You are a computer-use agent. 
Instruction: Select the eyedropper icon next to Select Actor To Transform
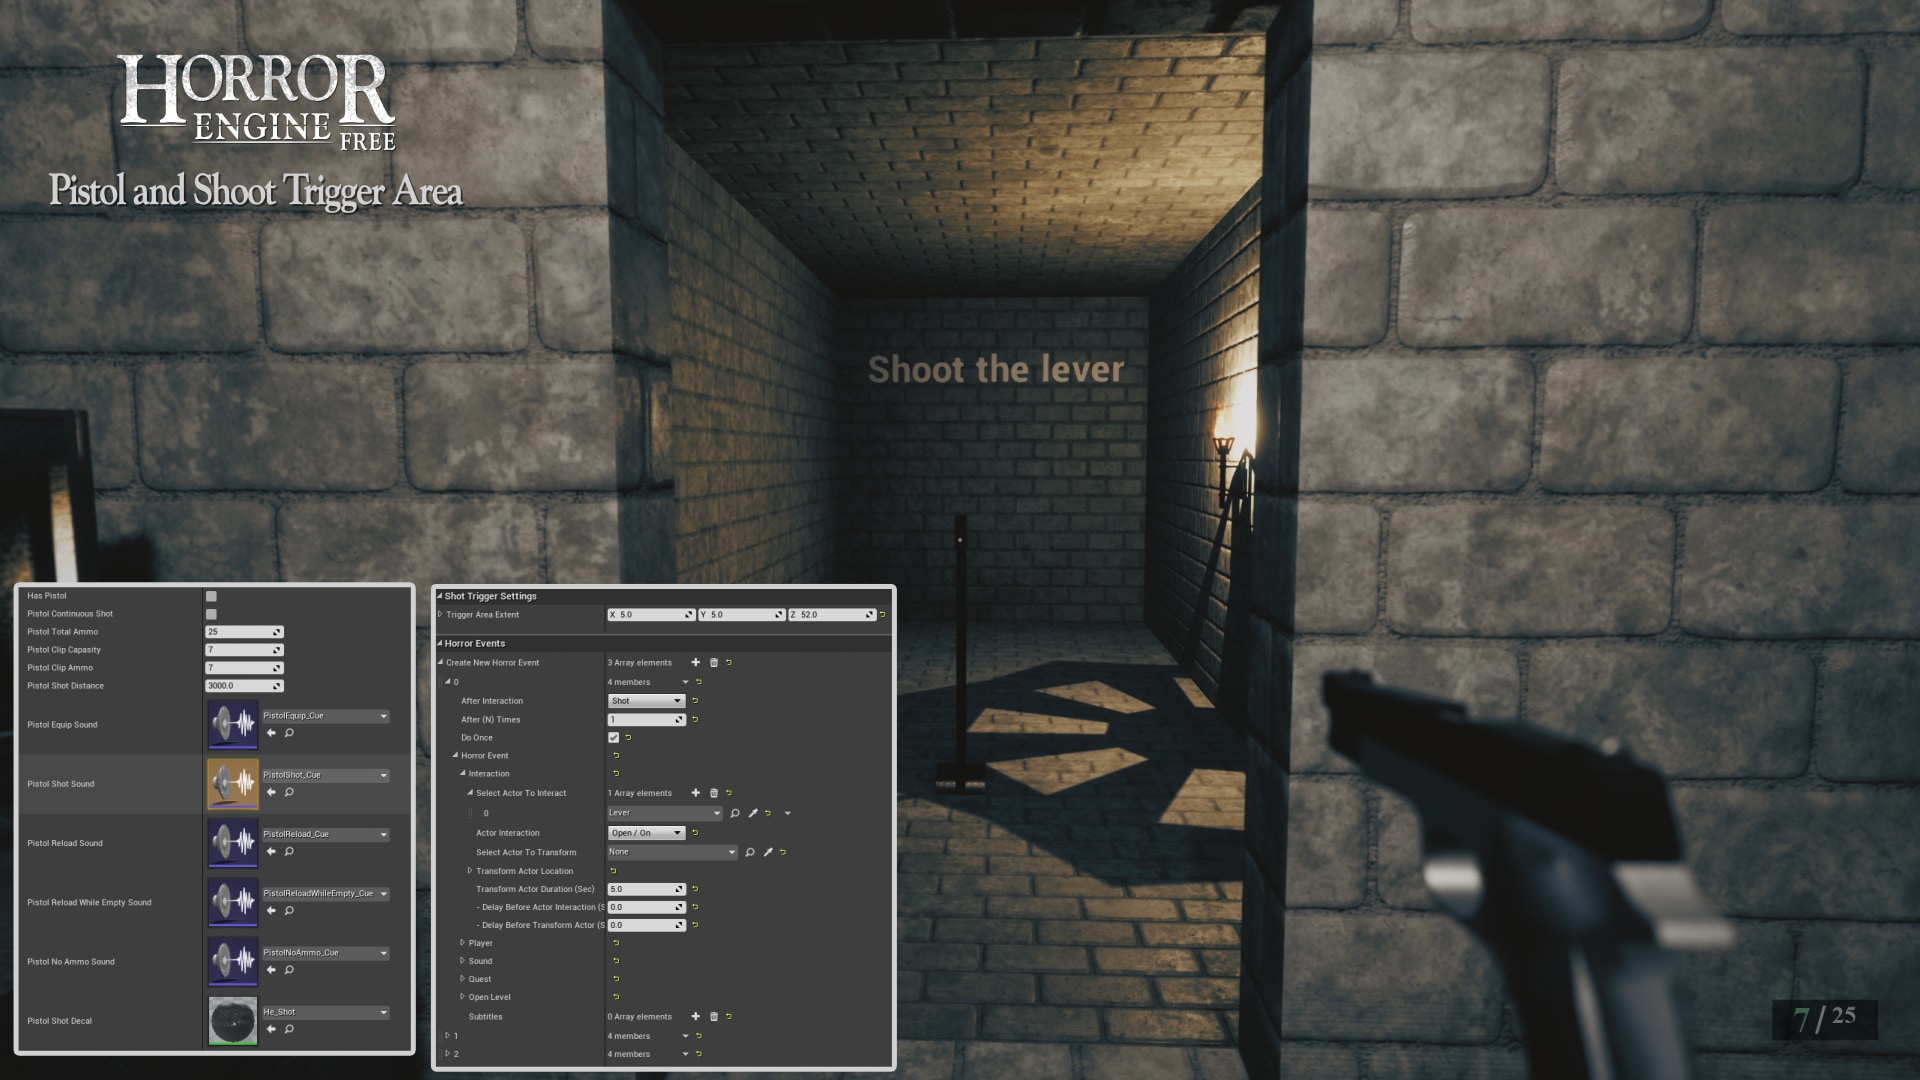[766, 852]
